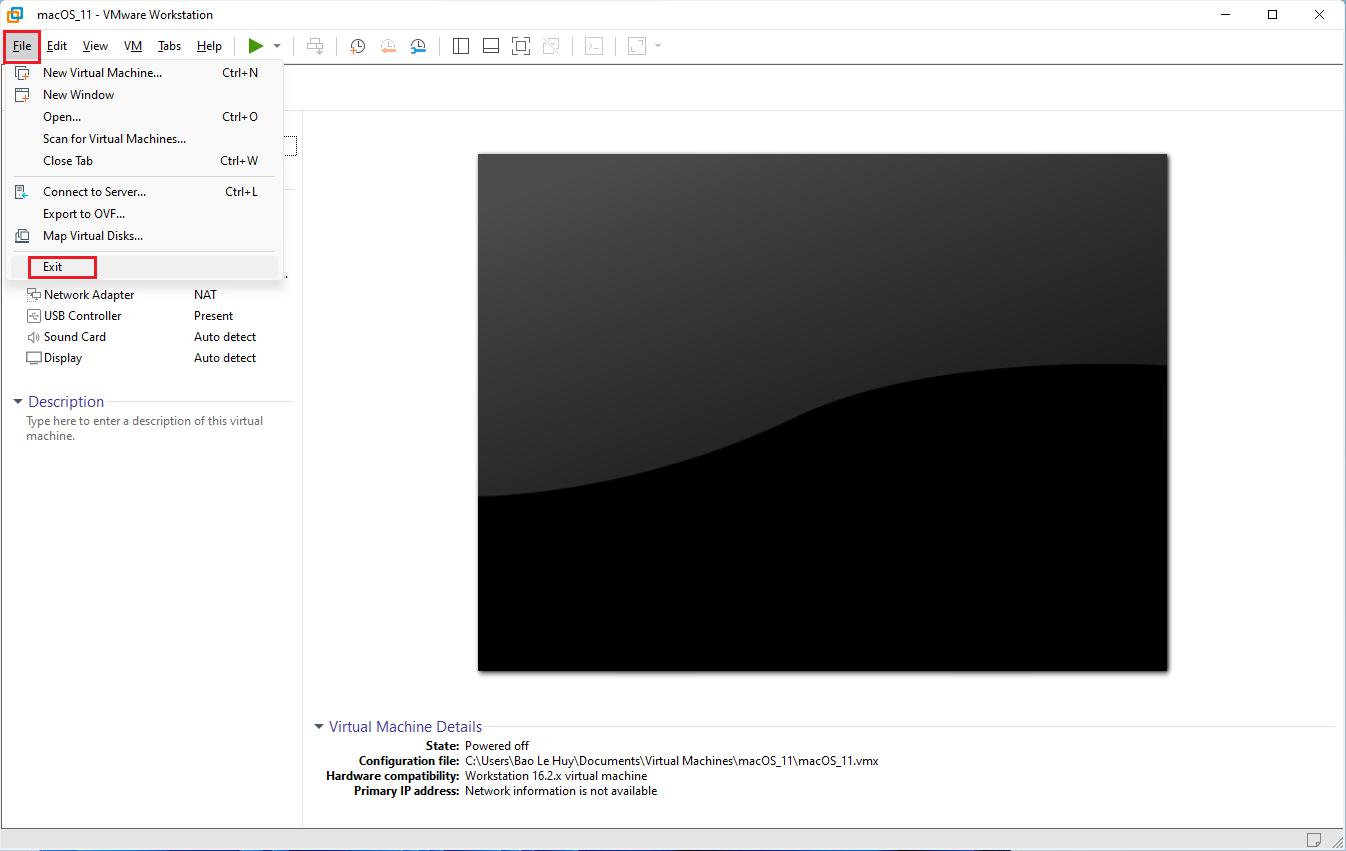Screen dimensions: 1346x851
Task: Click the Description section heading
Action: click(66, 402)
